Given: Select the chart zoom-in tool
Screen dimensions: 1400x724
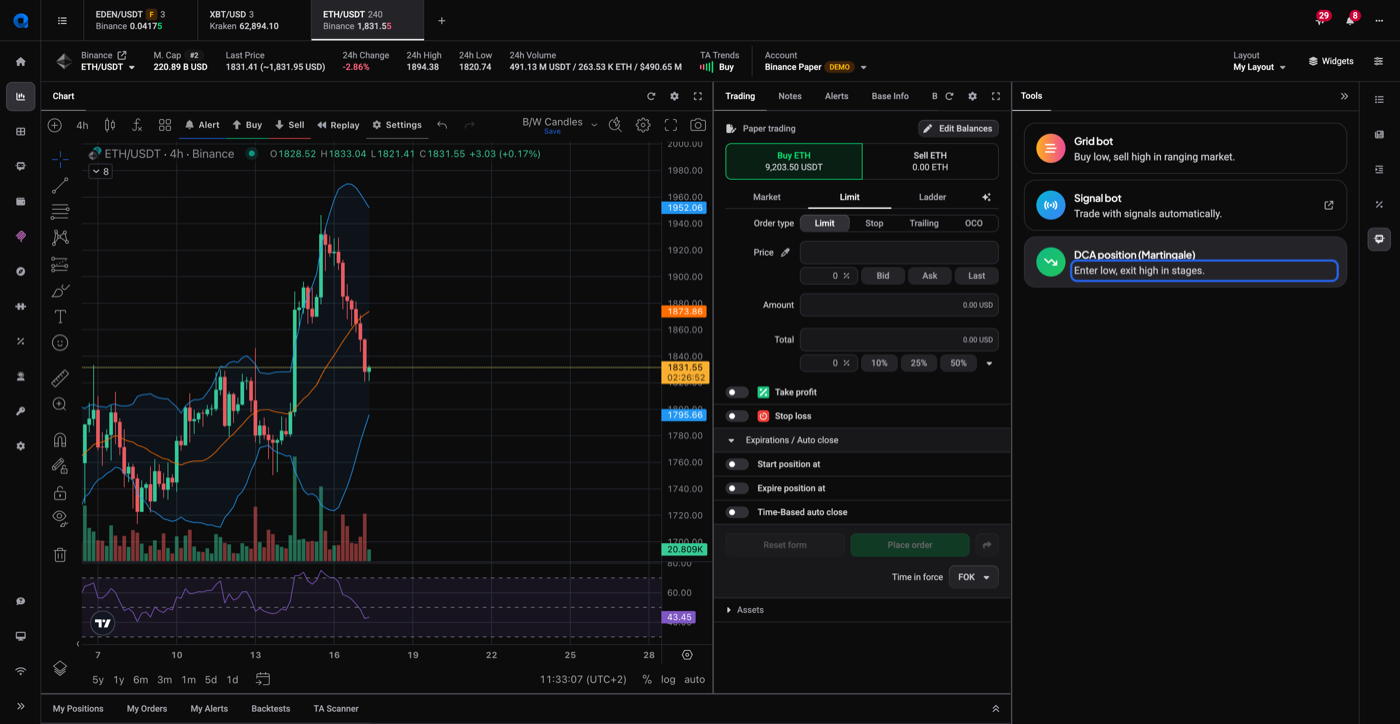Looking at the screenshot, I should [x=60, y=404].
